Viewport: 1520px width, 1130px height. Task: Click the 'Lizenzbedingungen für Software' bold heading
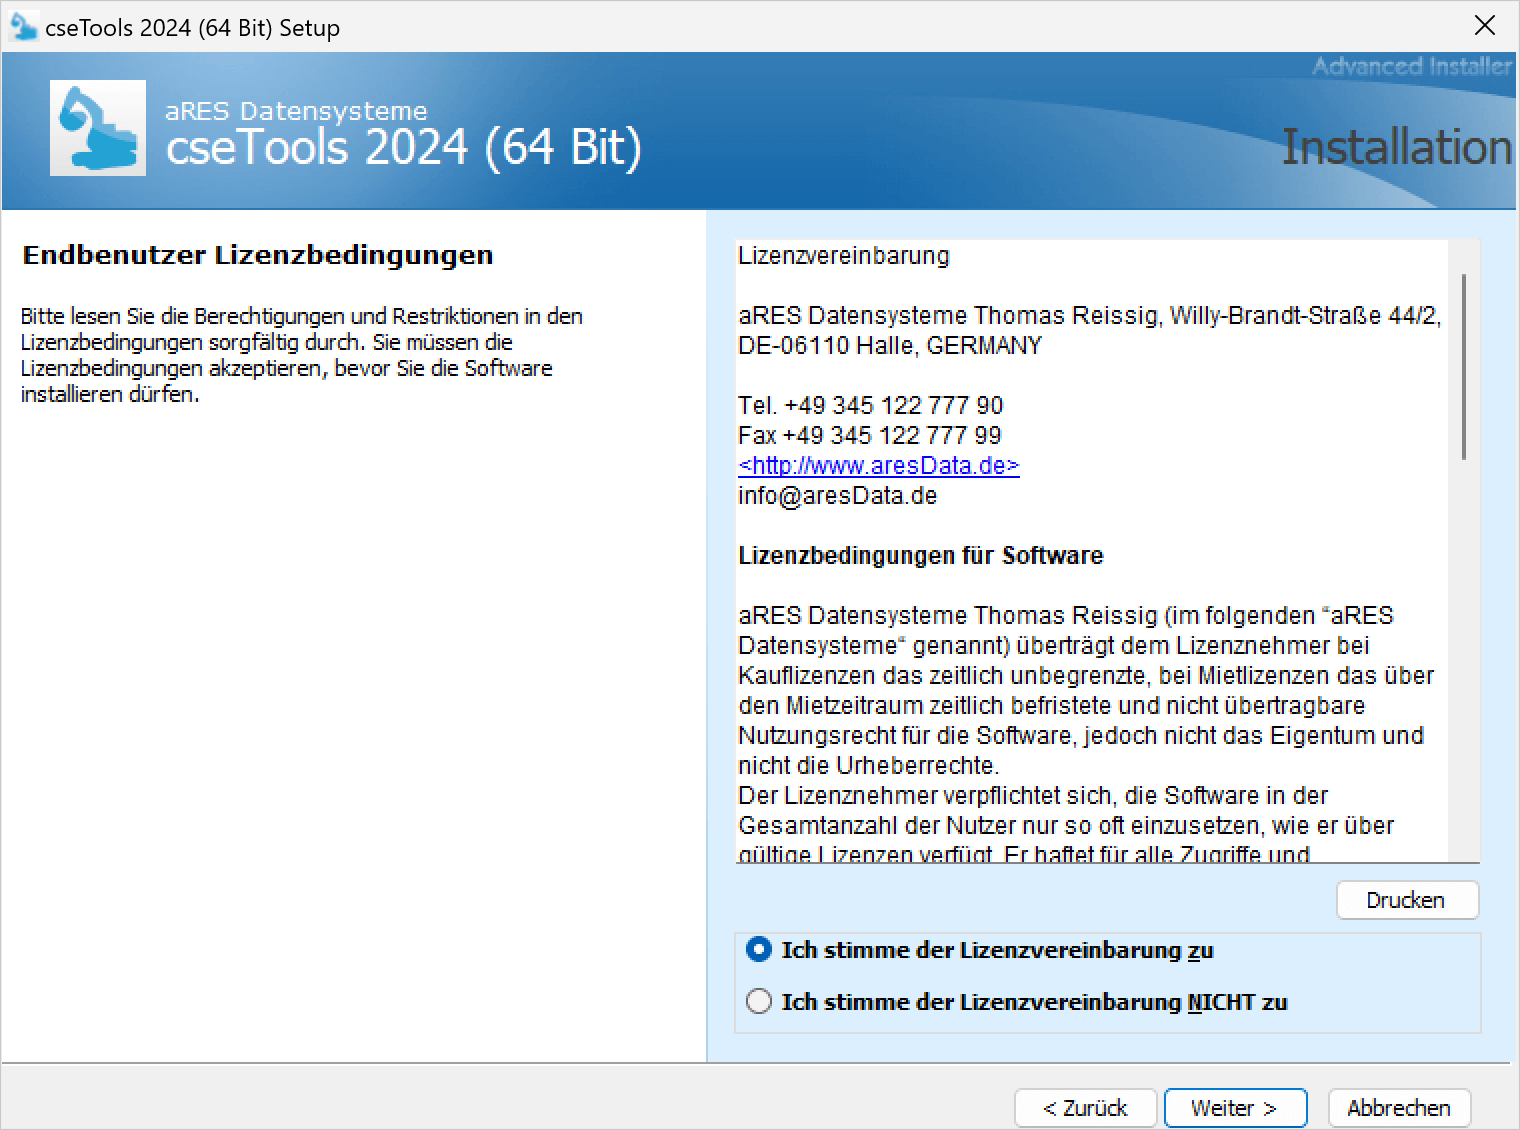tap(920, 555)
